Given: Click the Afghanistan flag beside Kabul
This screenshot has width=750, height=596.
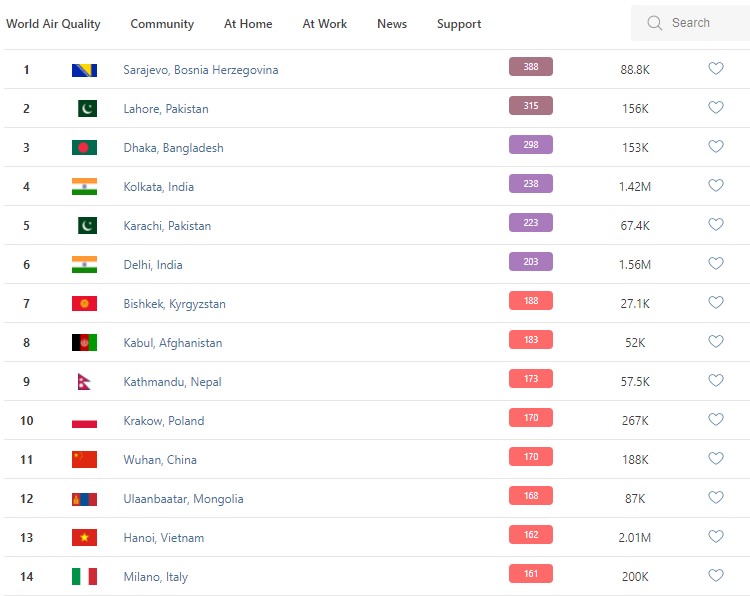Looking at the screenshot, I should [x=84, y=343].
